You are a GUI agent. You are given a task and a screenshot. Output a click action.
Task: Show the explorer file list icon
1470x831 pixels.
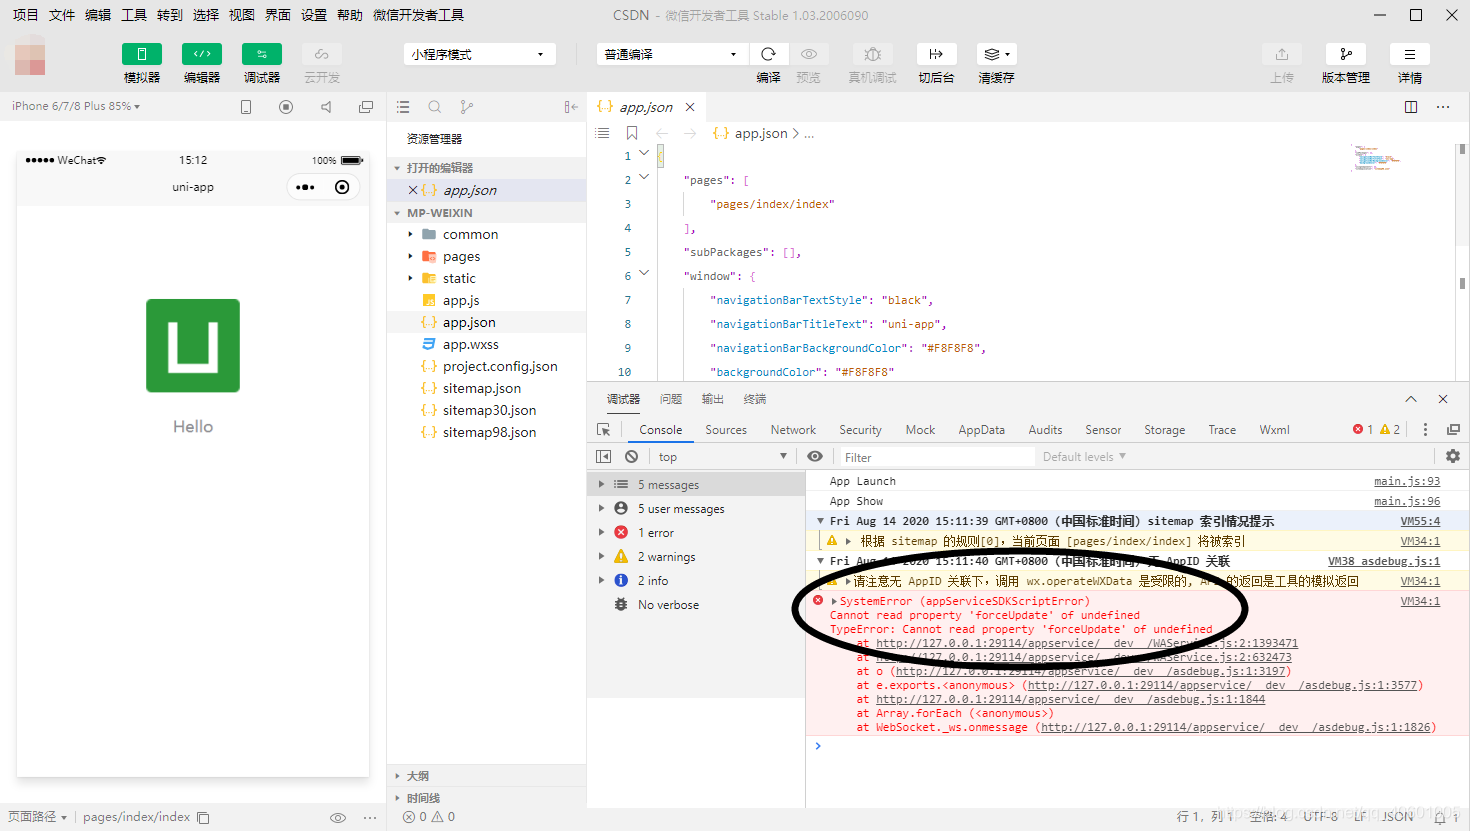(403, 107)
